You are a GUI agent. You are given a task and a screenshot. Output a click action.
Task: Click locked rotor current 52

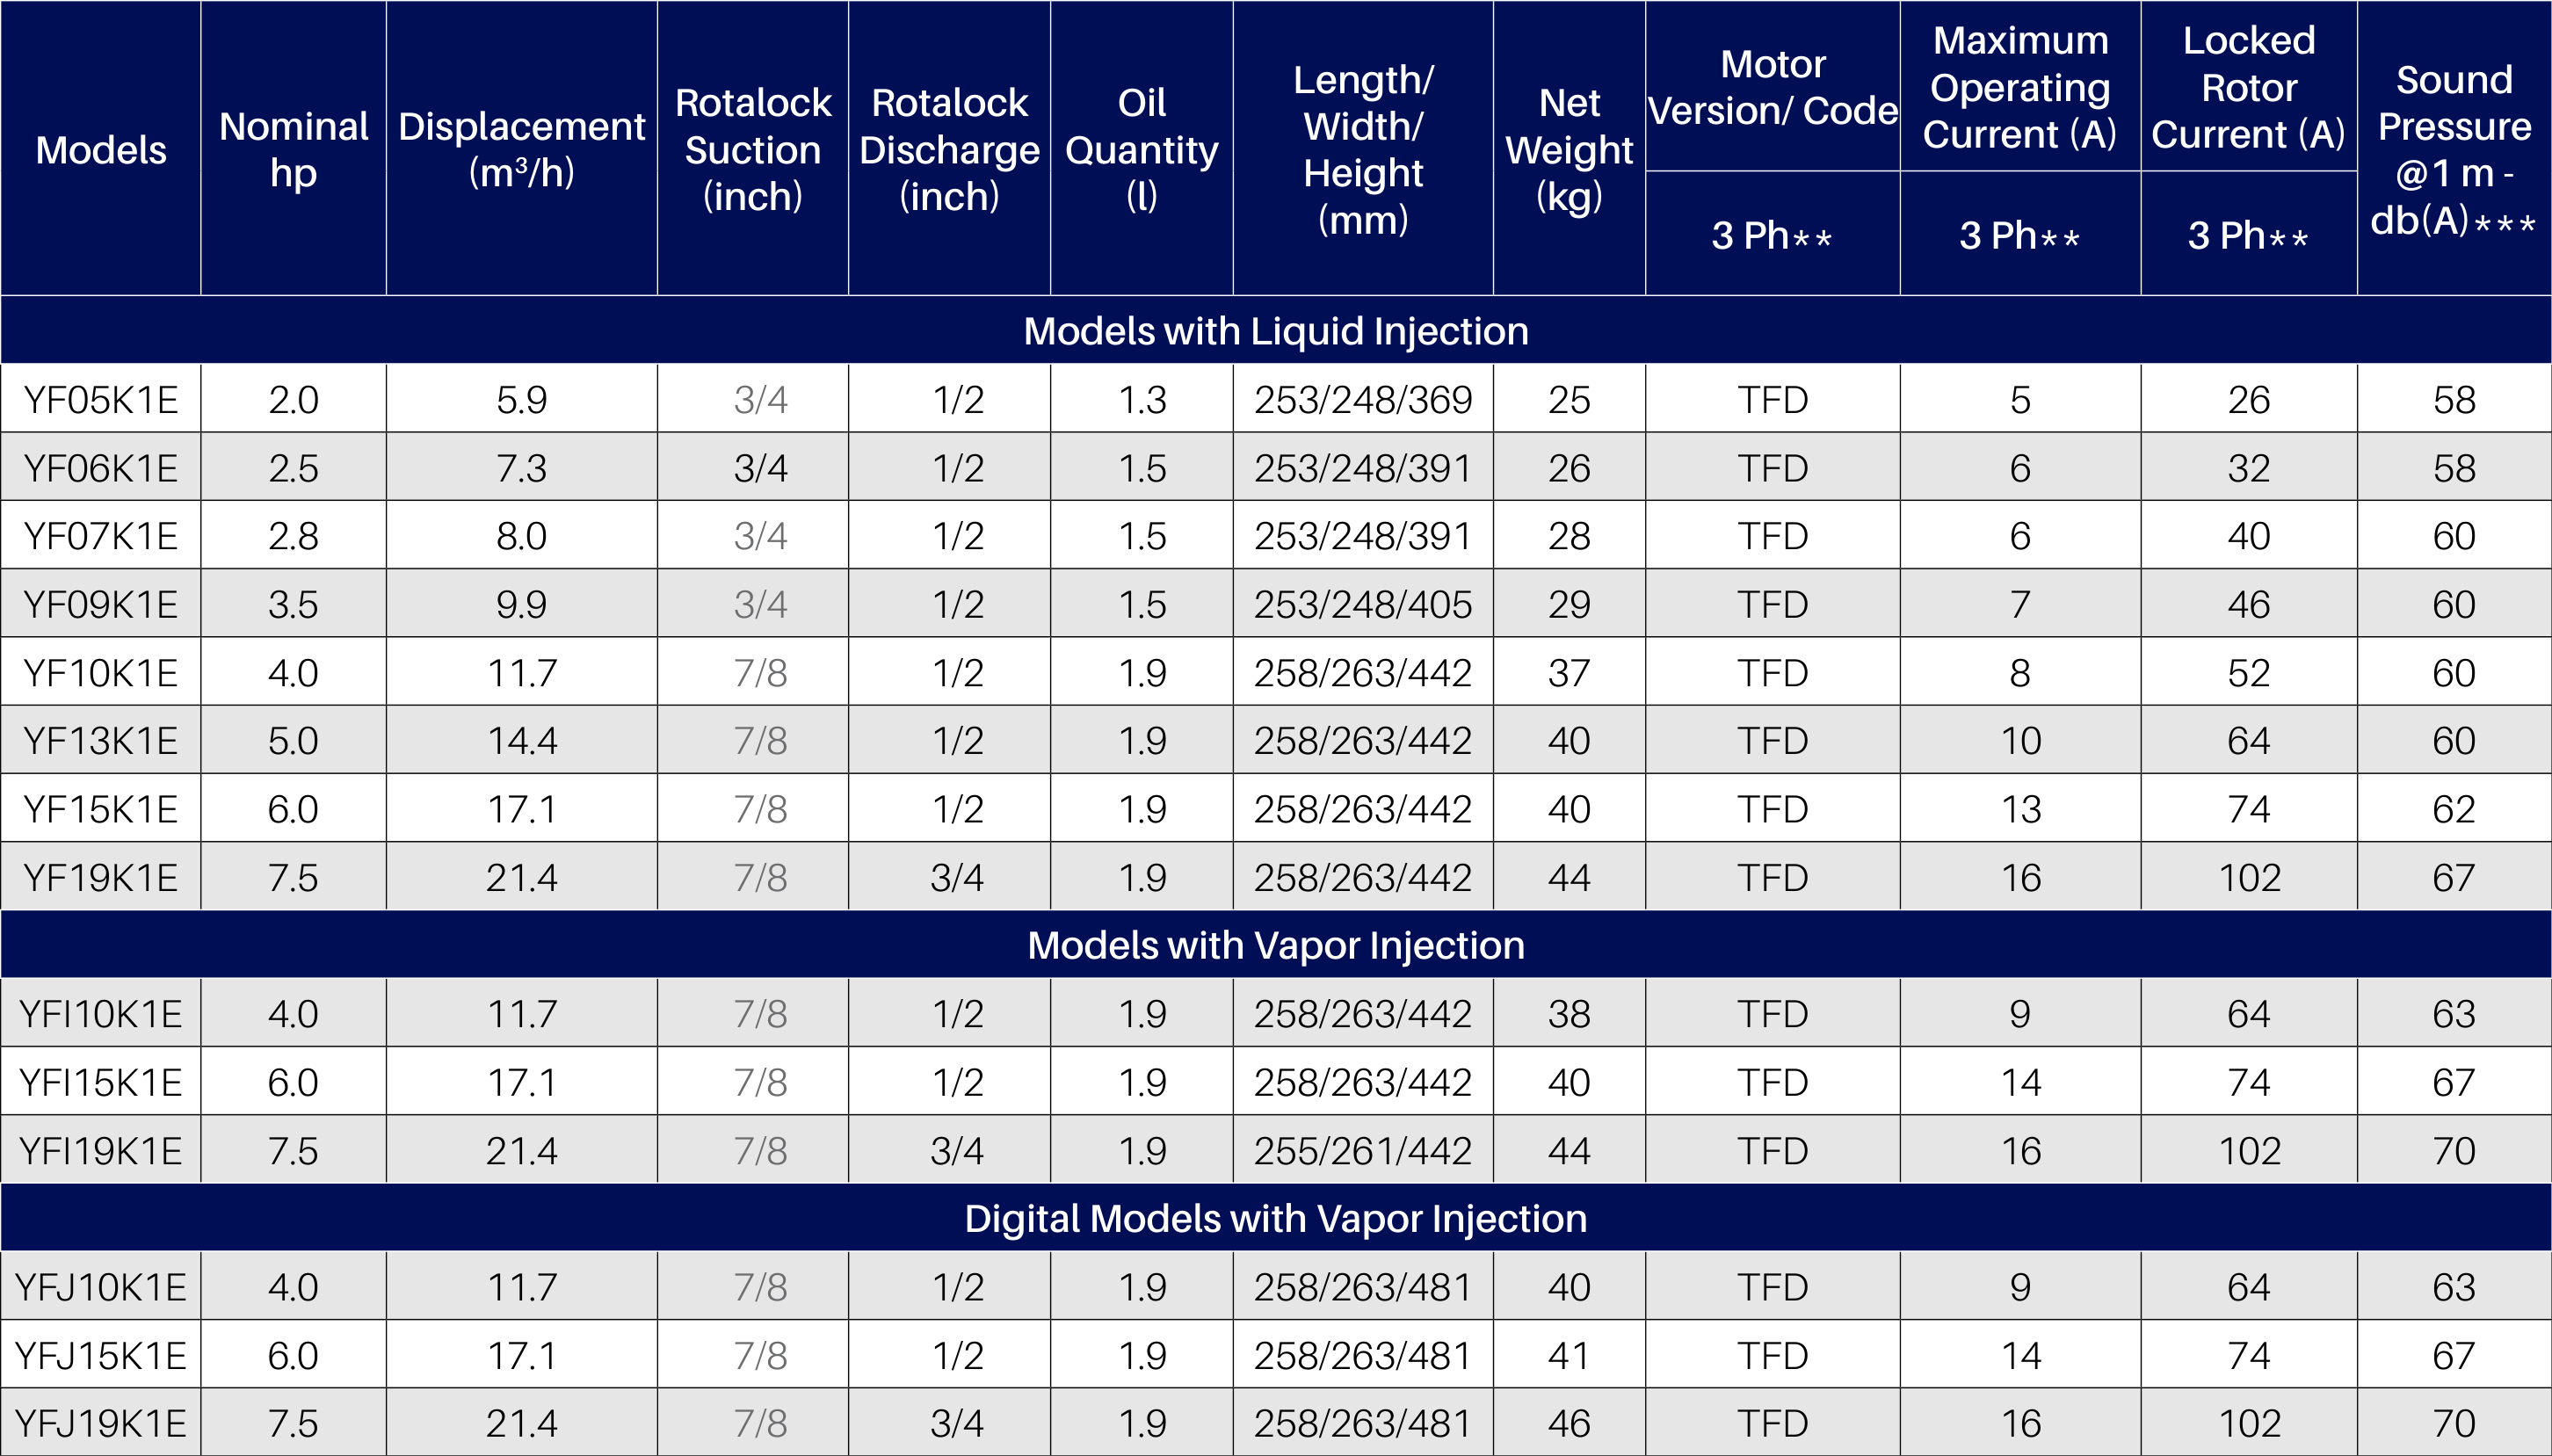click(x=2248, y=673)
